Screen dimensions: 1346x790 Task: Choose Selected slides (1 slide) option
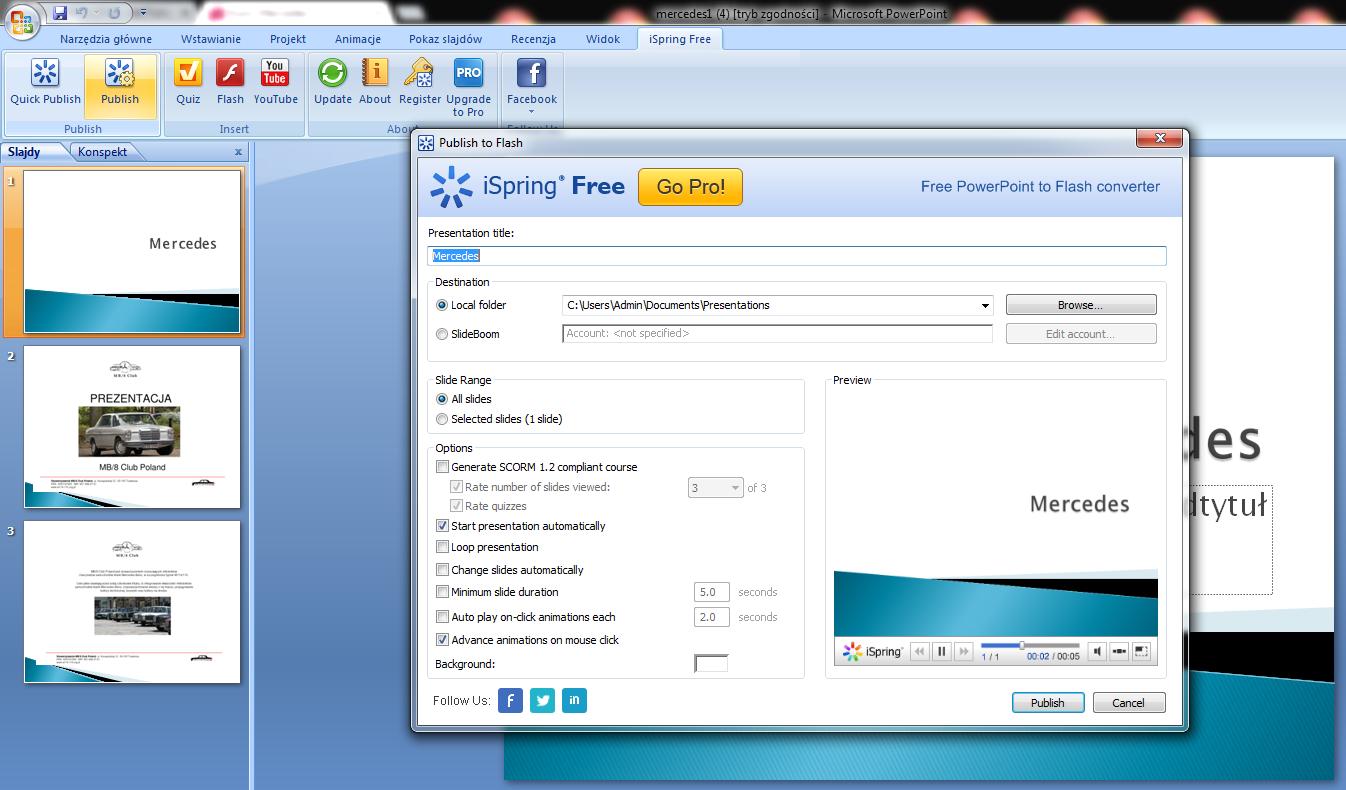coord(442,419)
